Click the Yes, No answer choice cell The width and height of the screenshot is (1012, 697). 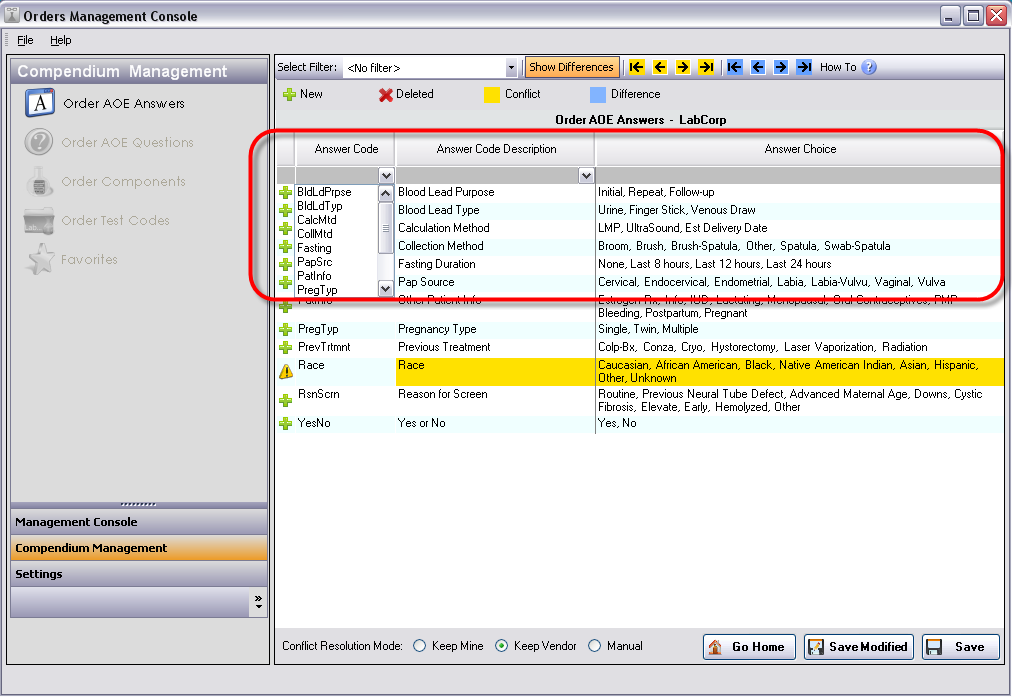[799, 423]
